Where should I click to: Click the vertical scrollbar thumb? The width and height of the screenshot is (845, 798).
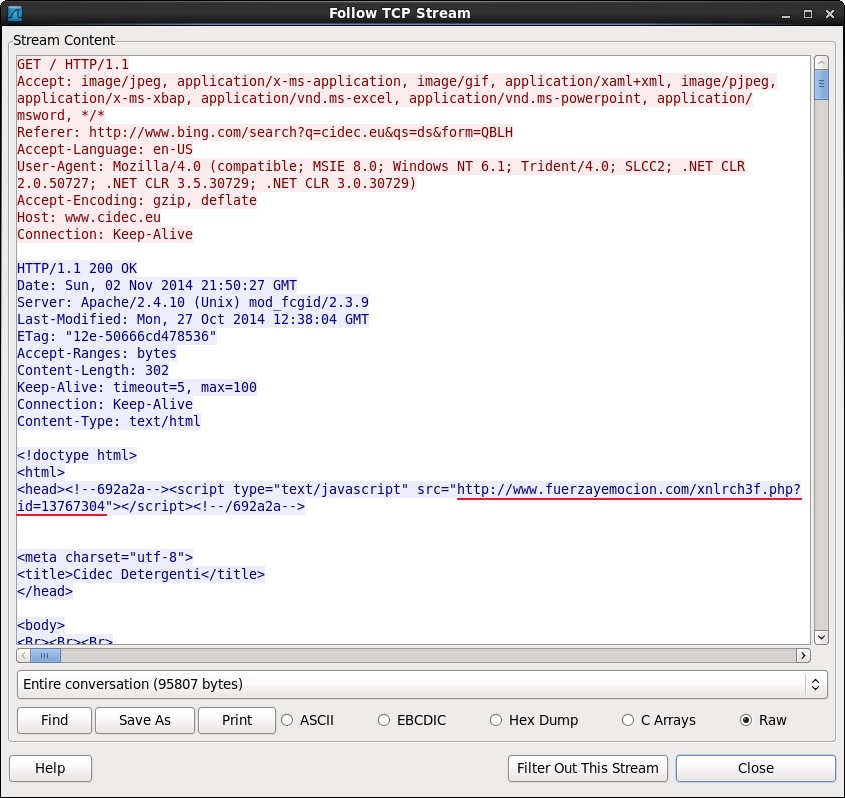(821, 86)
